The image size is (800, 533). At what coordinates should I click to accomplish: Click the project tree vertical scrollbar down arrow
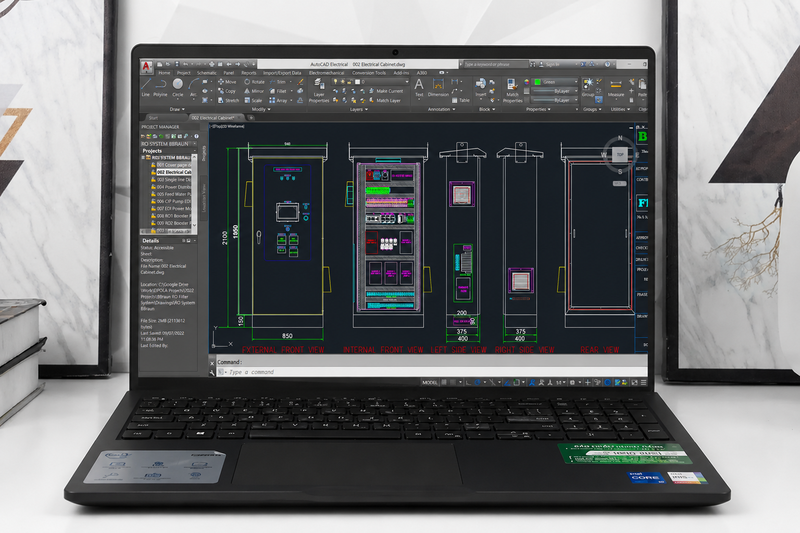click(194, 224)
